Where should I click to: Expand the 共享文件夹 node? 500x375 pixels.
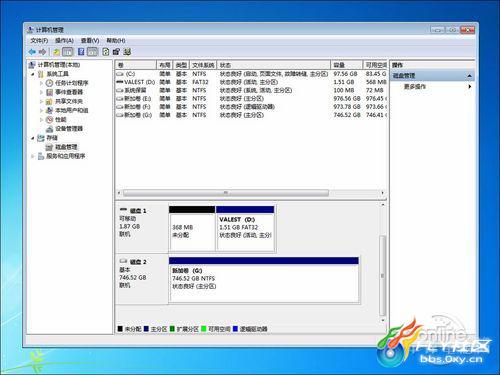point(41,101)
